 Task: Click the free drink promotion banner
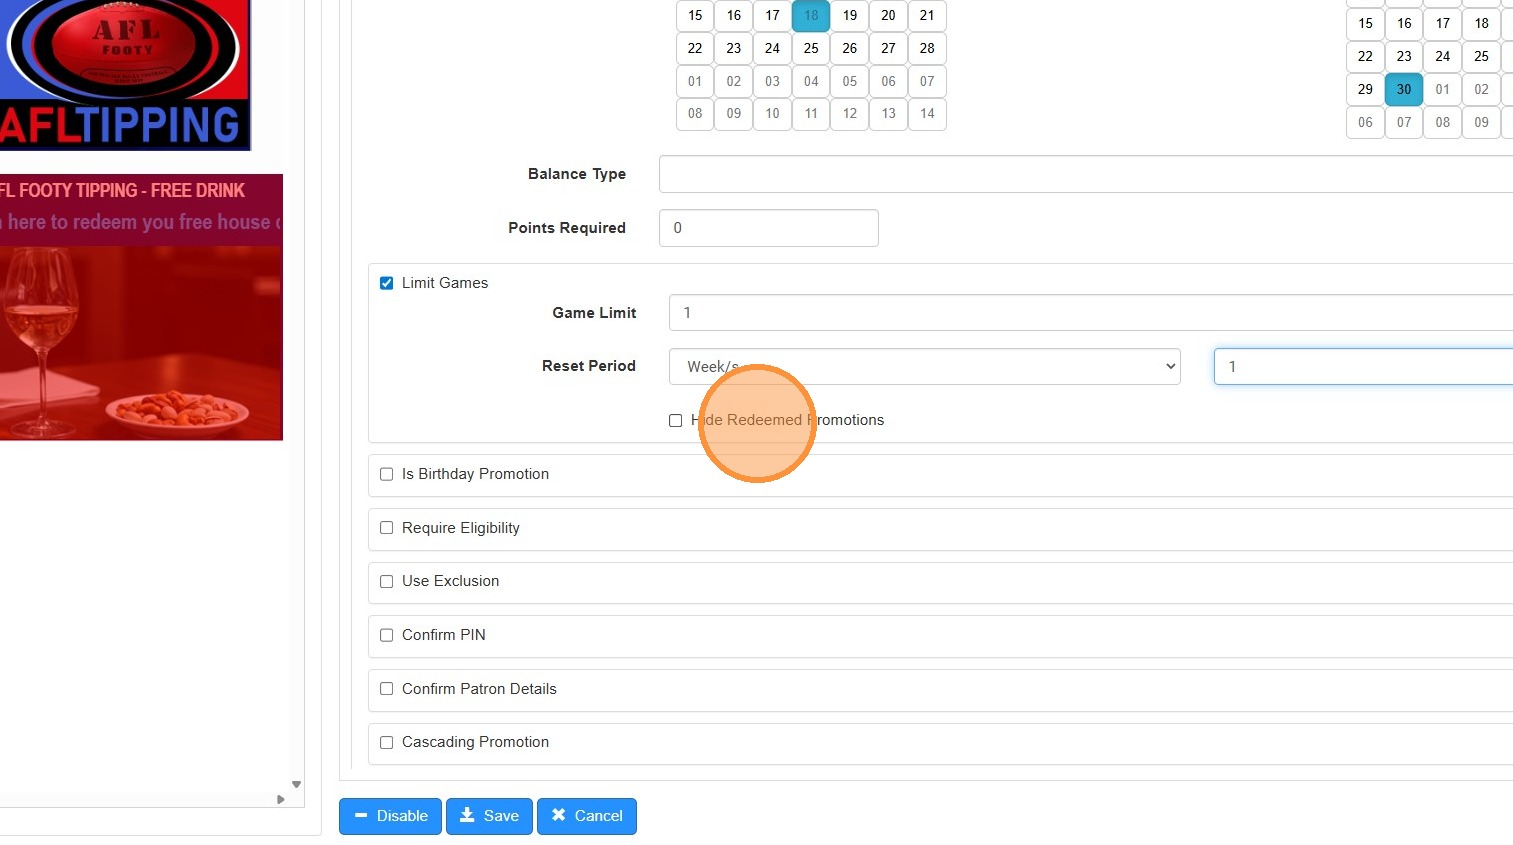140,307
